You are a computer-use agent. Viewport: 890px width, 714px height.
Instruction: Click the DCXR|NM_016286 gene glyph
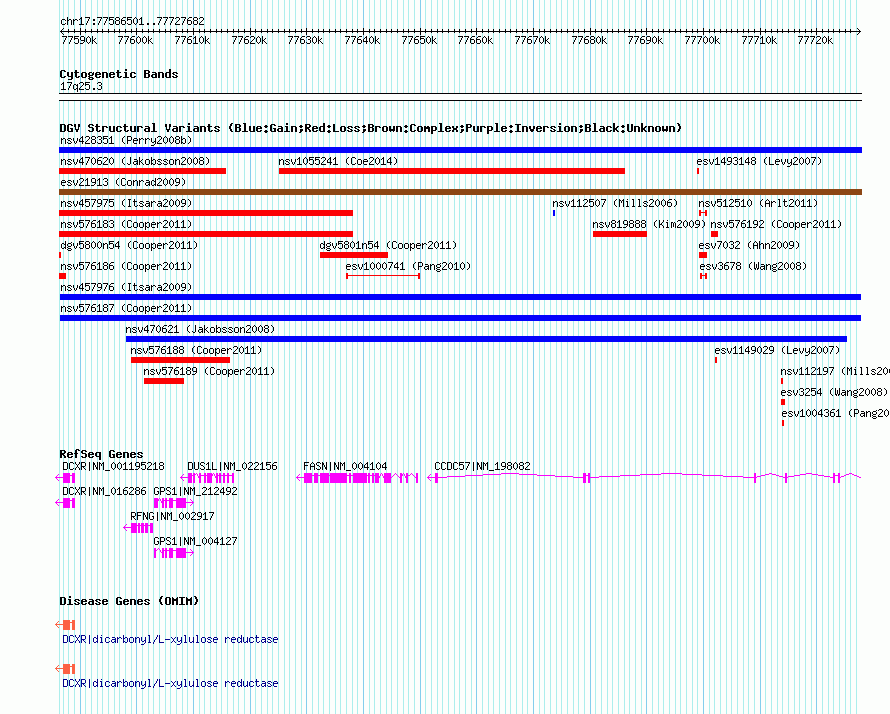[x=65, y=503]
